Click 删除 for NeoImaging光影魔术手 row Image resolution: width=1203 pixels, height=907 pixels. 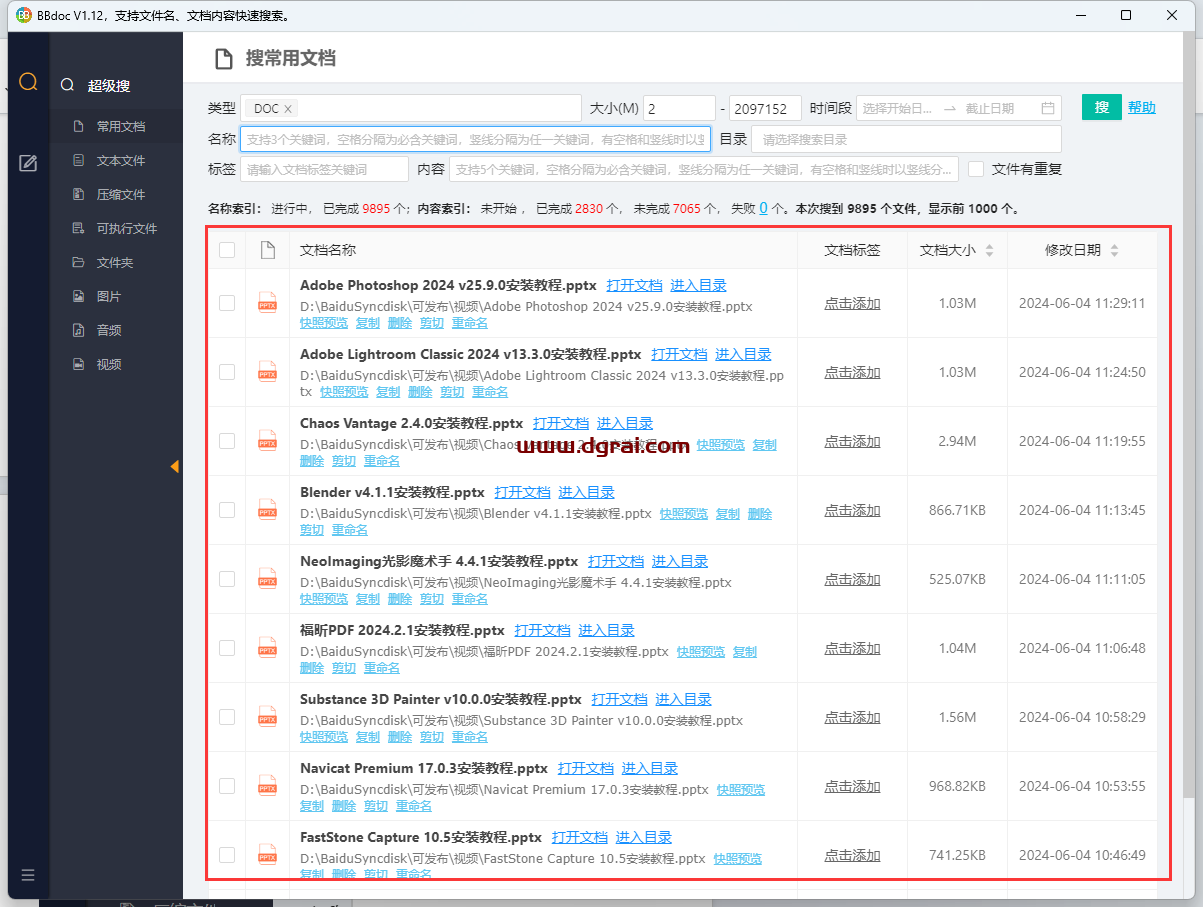pos(400,599)
